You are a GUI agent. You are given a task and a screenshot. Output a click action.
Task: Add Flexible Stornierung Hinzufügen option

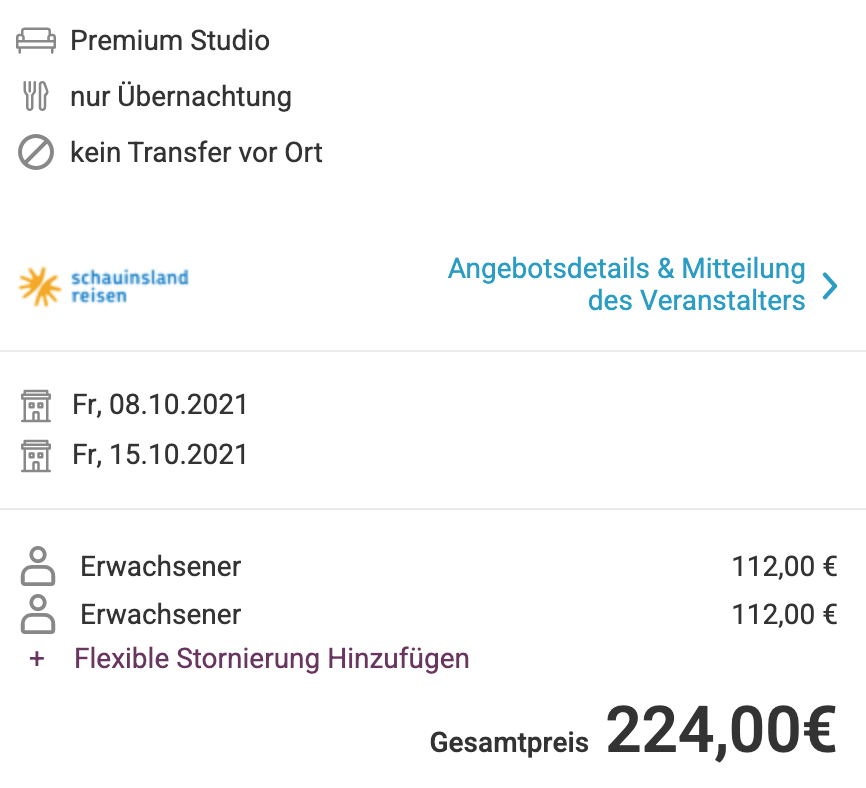272,659
